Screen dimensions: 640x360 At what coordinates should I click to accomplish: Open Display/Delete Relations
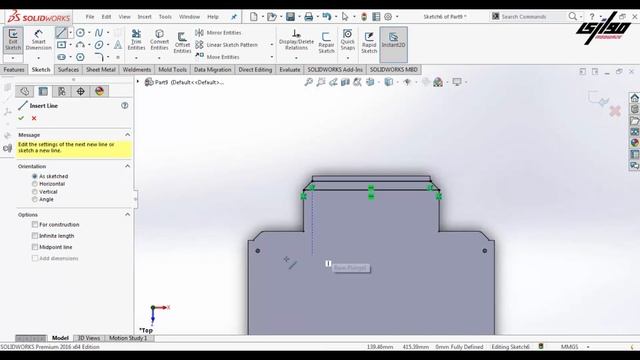coord(296,40)
